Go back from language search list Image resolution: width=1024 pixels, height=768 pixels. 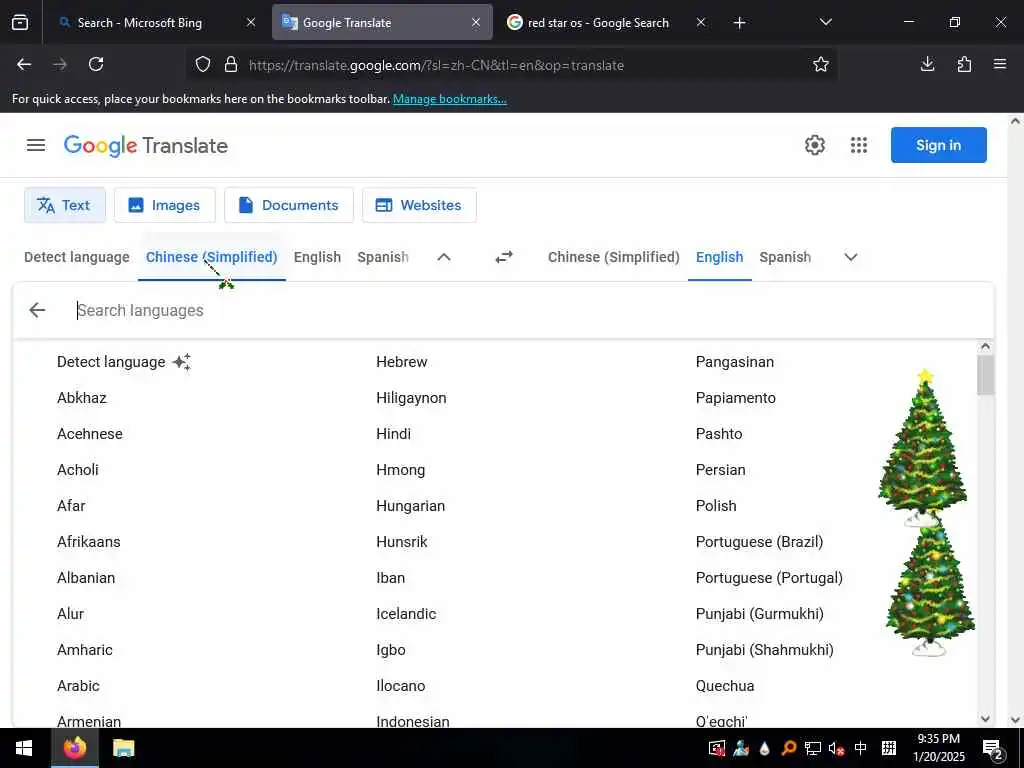coord(37,310)
